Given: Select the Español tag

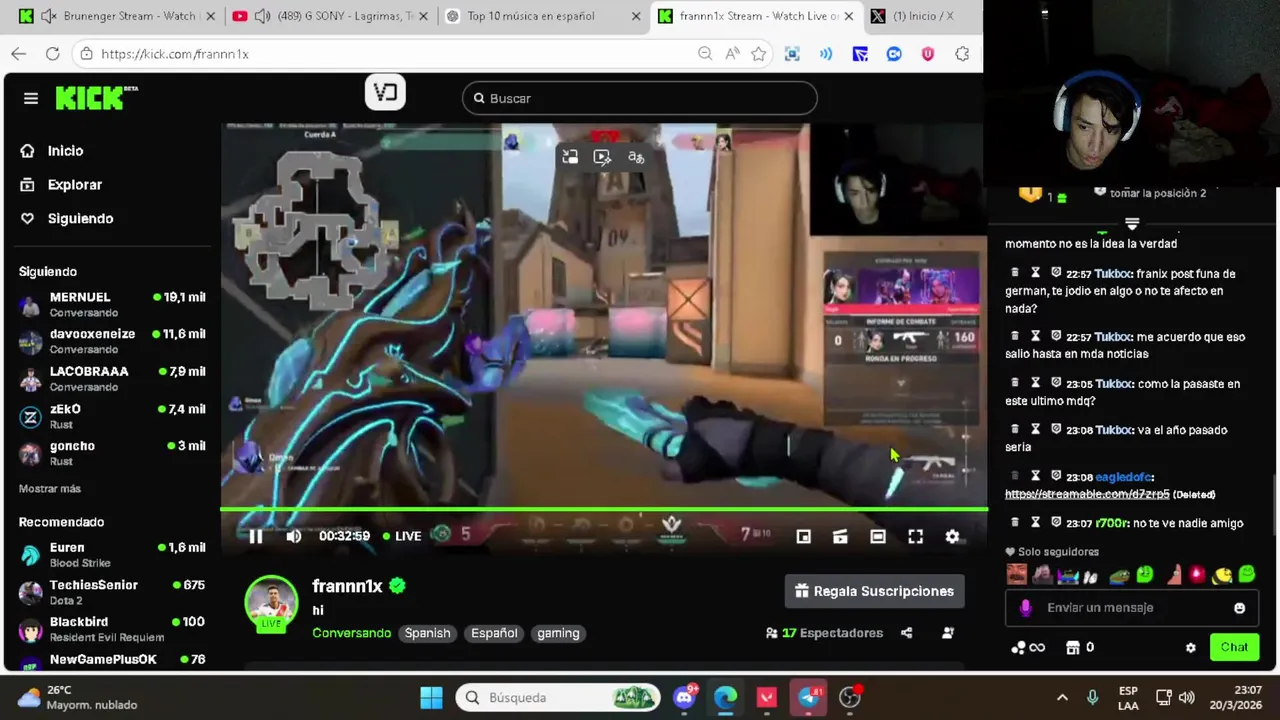Looking at the screenshot, I should pos(494,633).
